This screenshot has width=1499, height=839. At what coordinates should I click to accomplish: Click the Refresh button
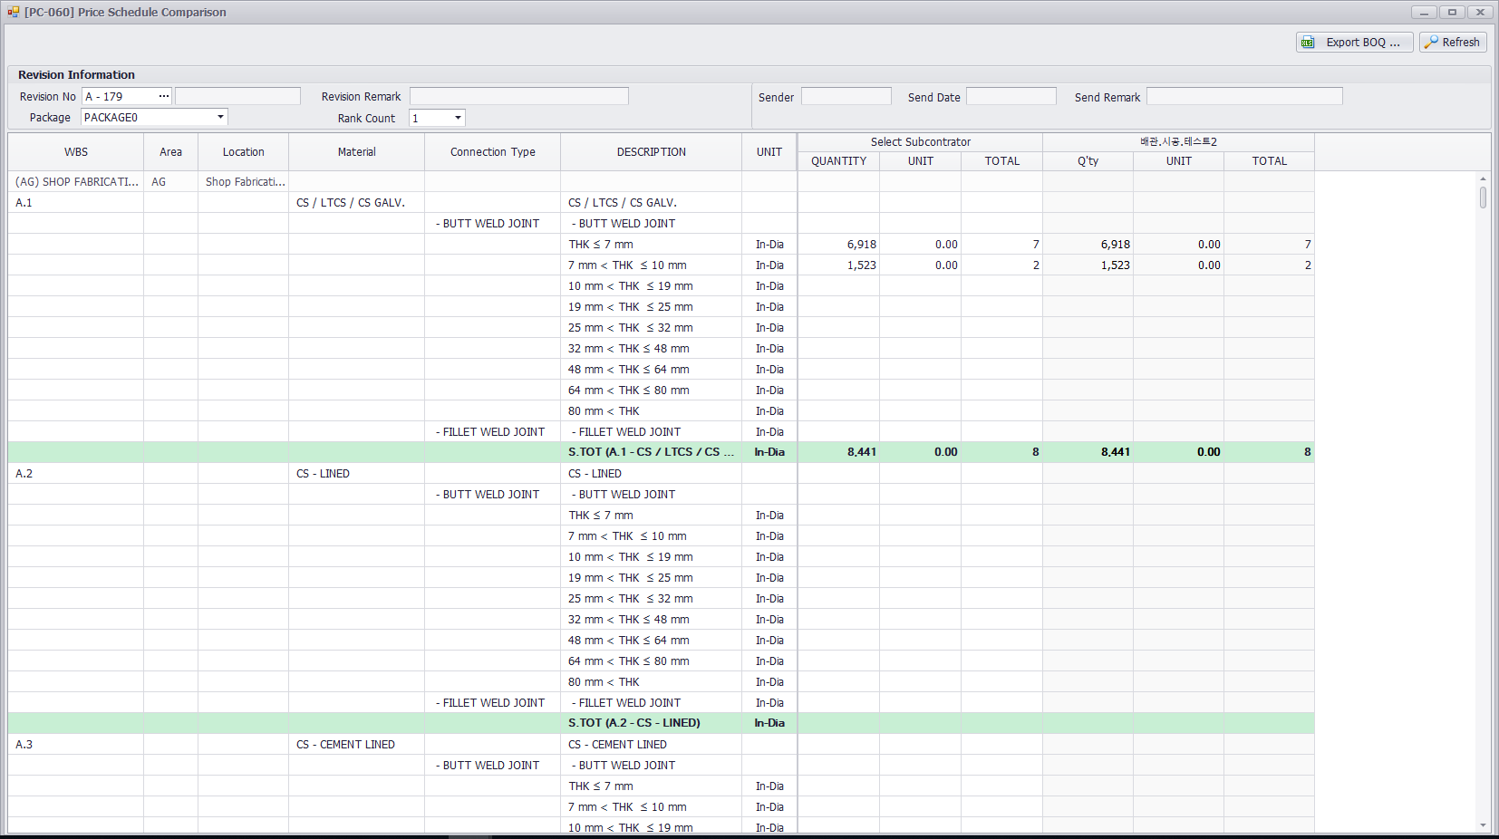(1452, 42)
